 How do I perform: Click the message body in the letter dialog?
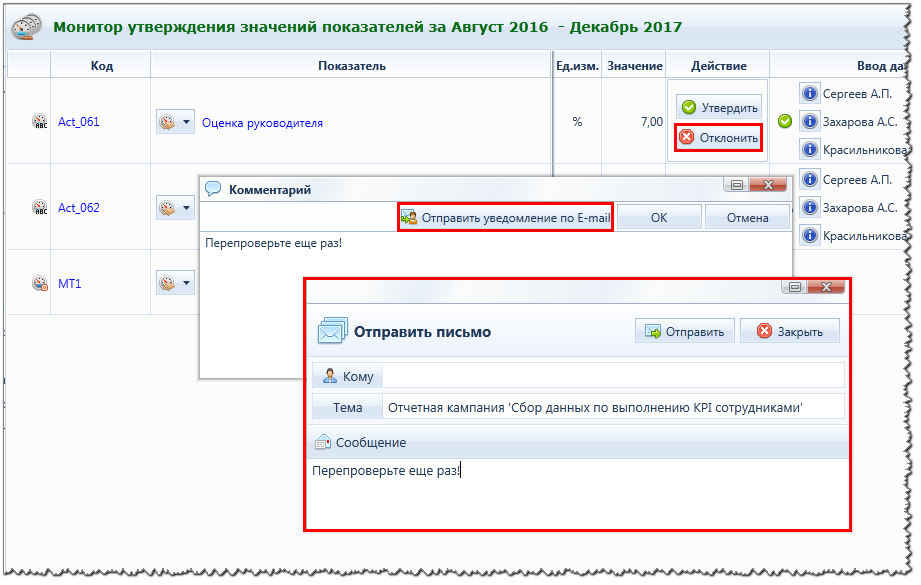[579, 493]
